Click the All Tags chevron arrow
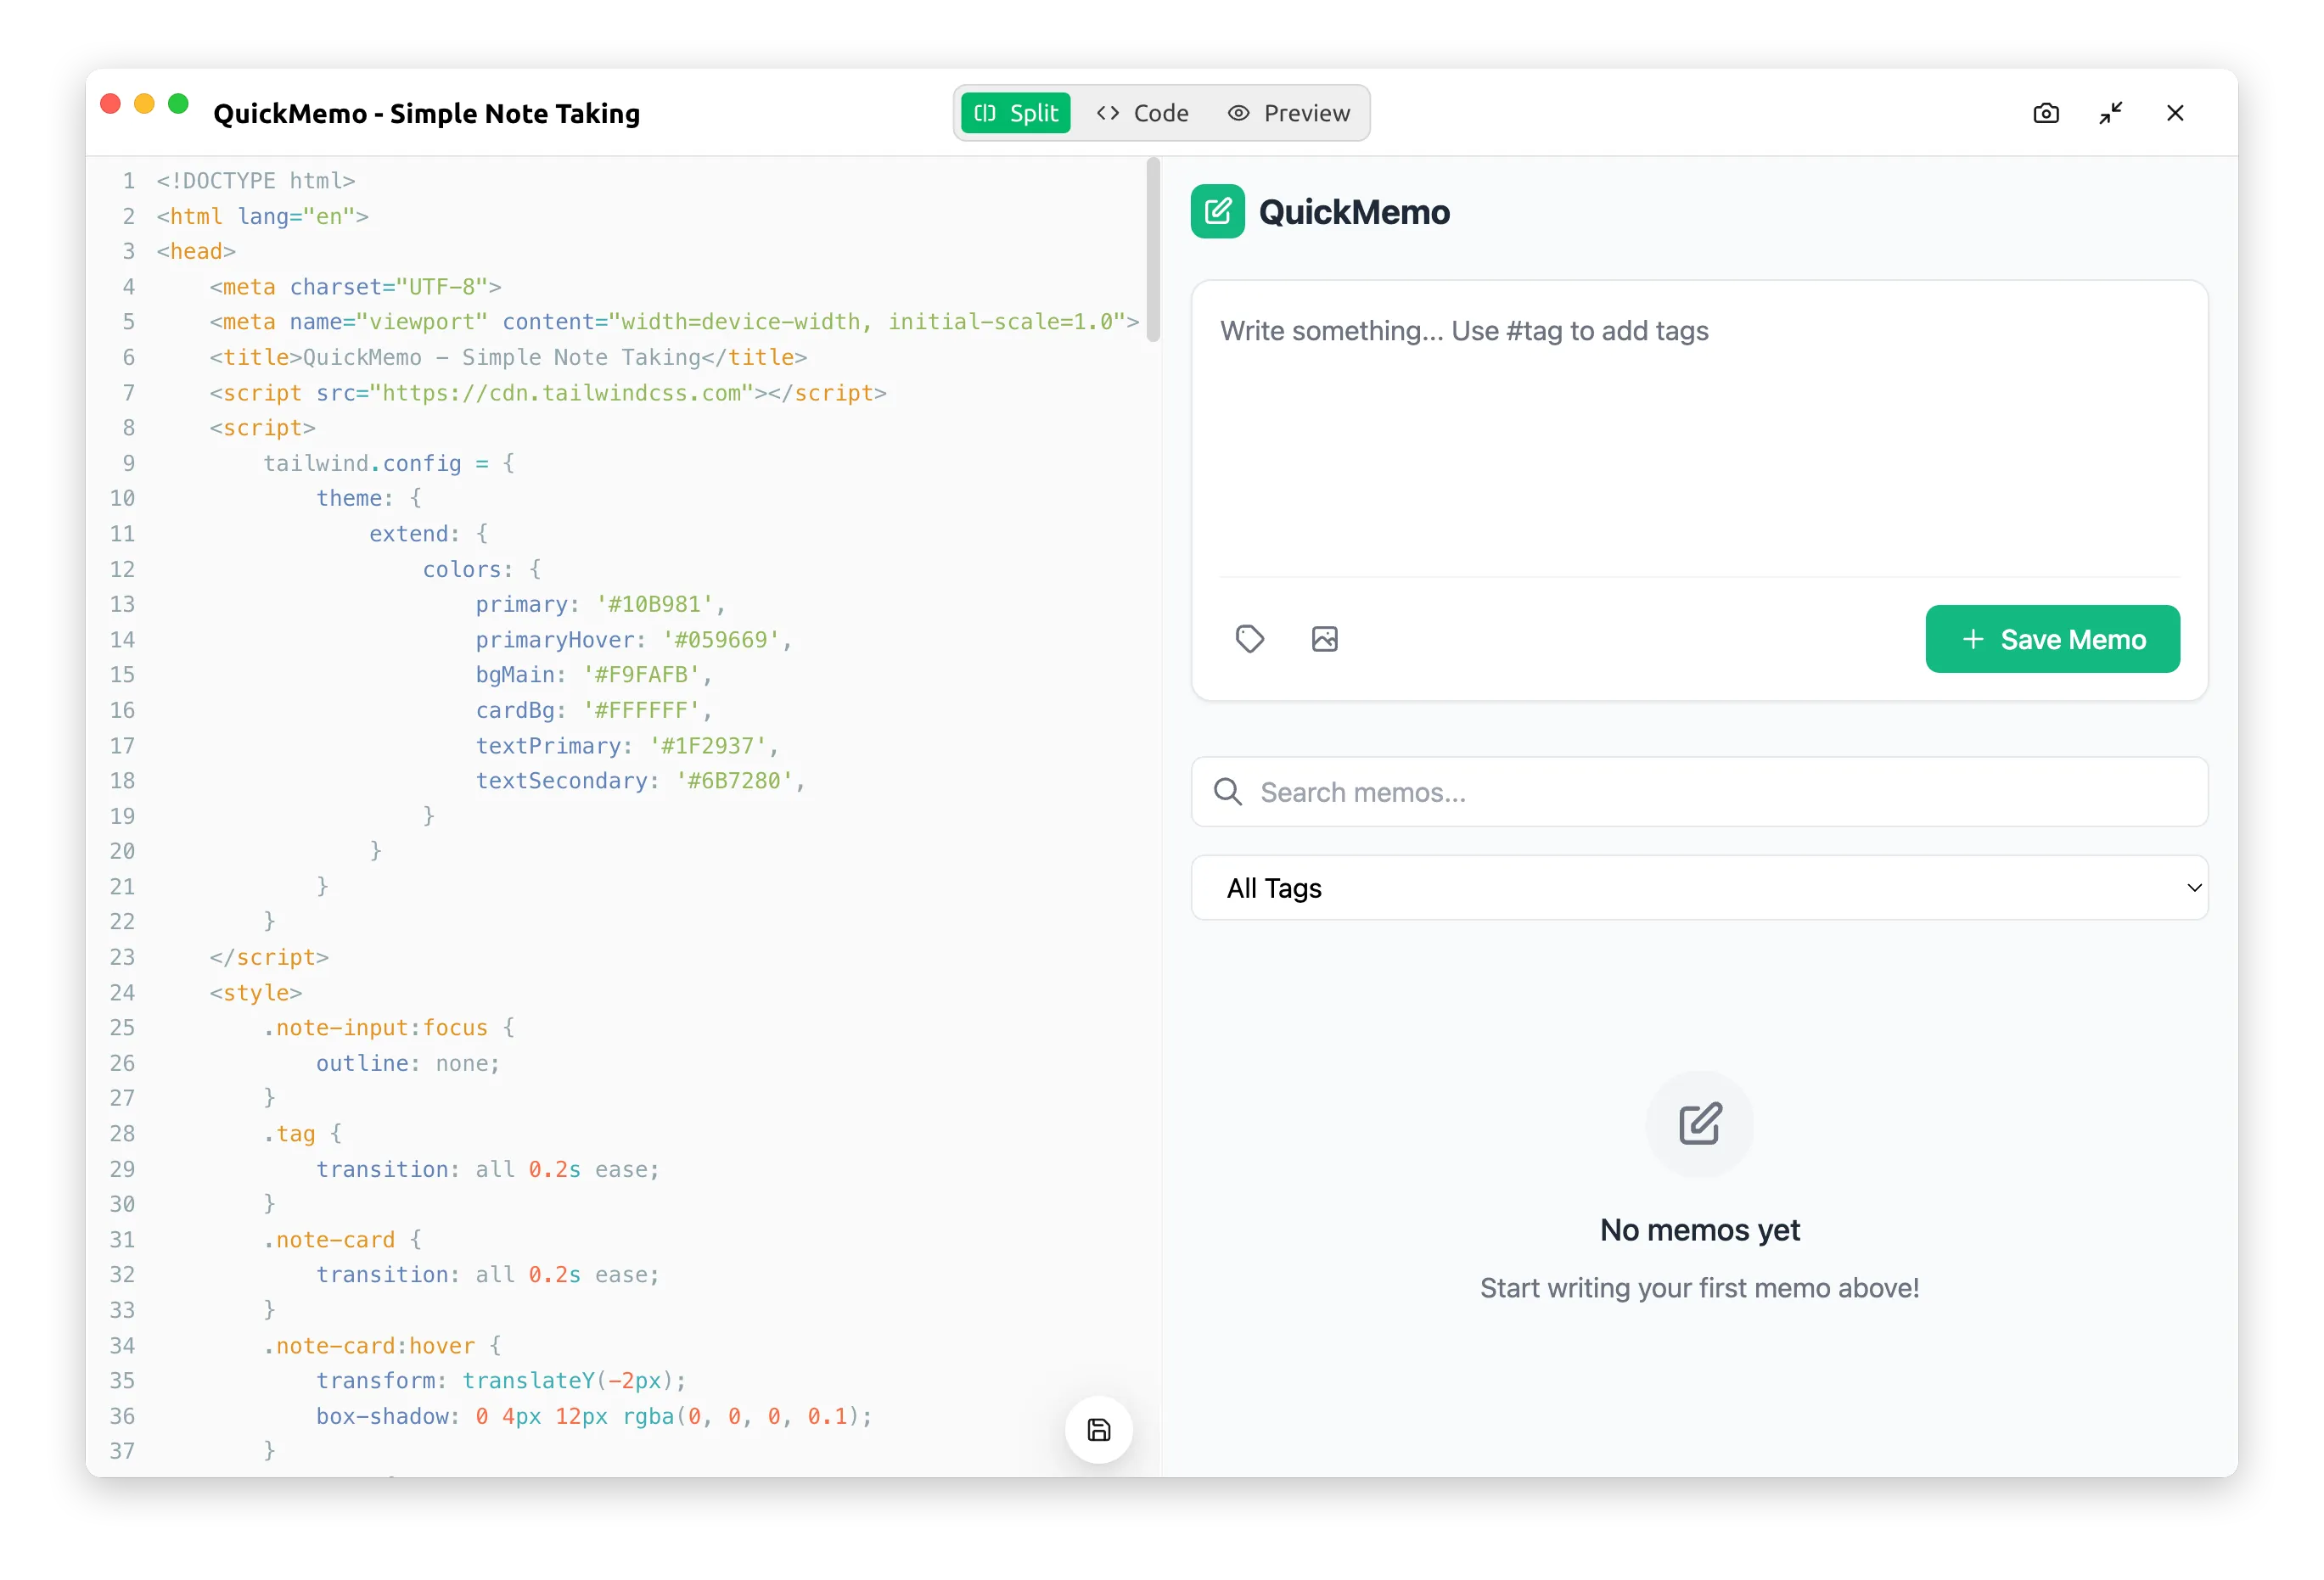2324x1580 pixels. click(x=2193, y=888)
